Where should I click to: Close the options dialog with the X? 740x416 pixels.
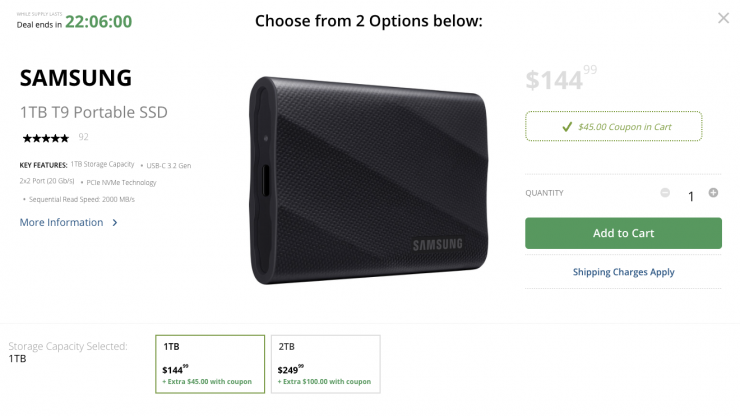[x=723, y=18]
